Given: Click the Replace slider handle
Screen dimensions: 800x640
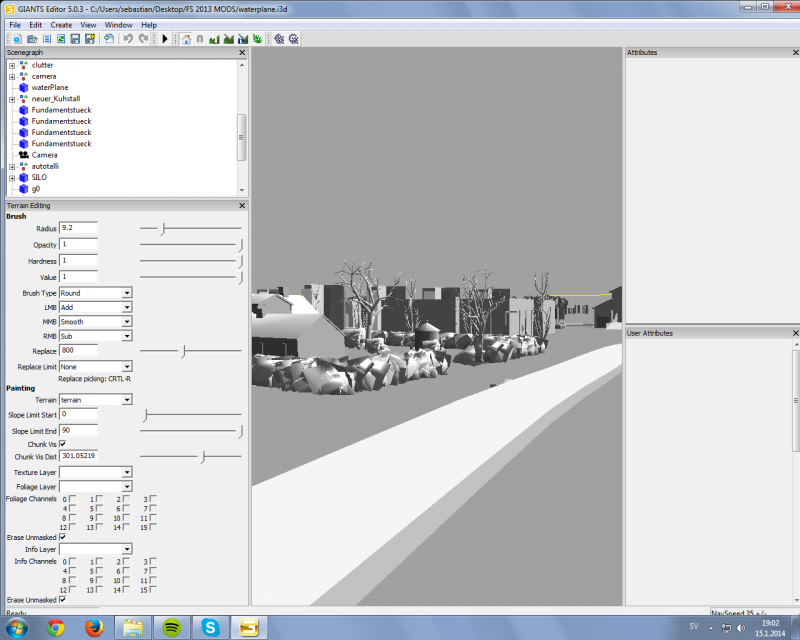Looking at the screenshot, I should pos(183,351).
